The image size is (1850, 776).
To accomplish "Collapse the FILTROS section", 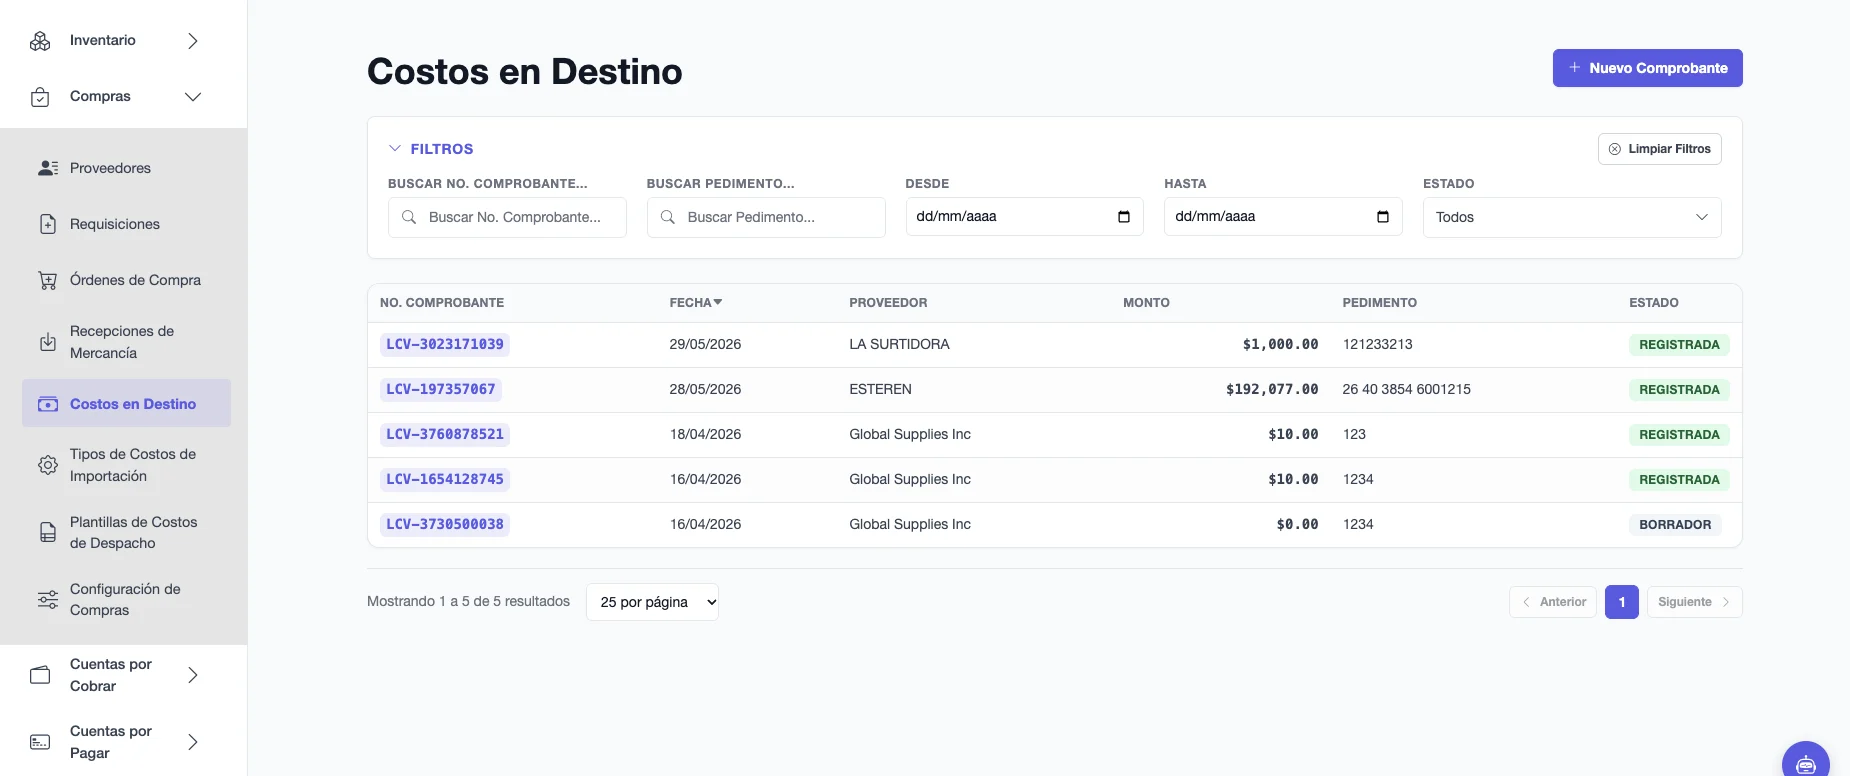I will [431, 149].
